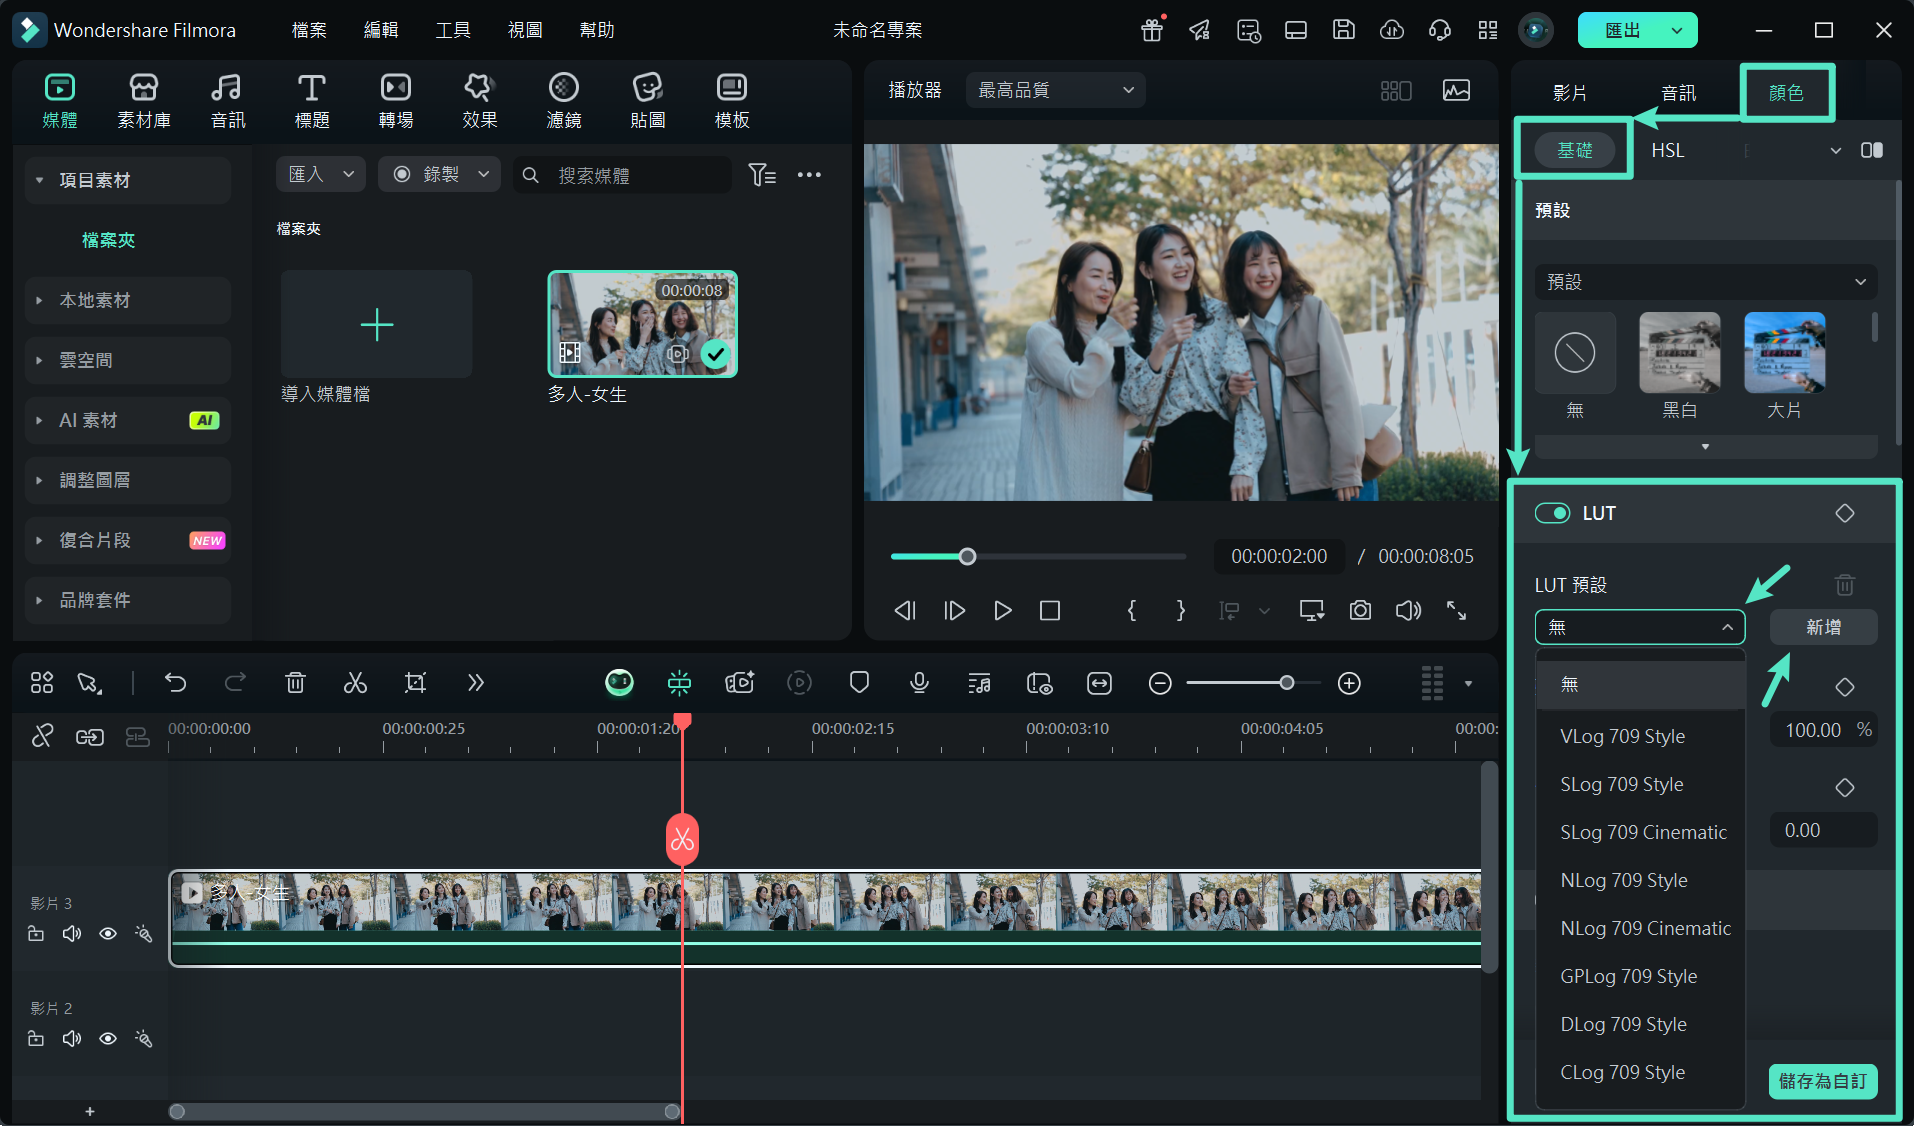This screenshot has width=1914, height=1126.
Task: Open the 匯入 import dropdown
Action: tap(321, 174)
